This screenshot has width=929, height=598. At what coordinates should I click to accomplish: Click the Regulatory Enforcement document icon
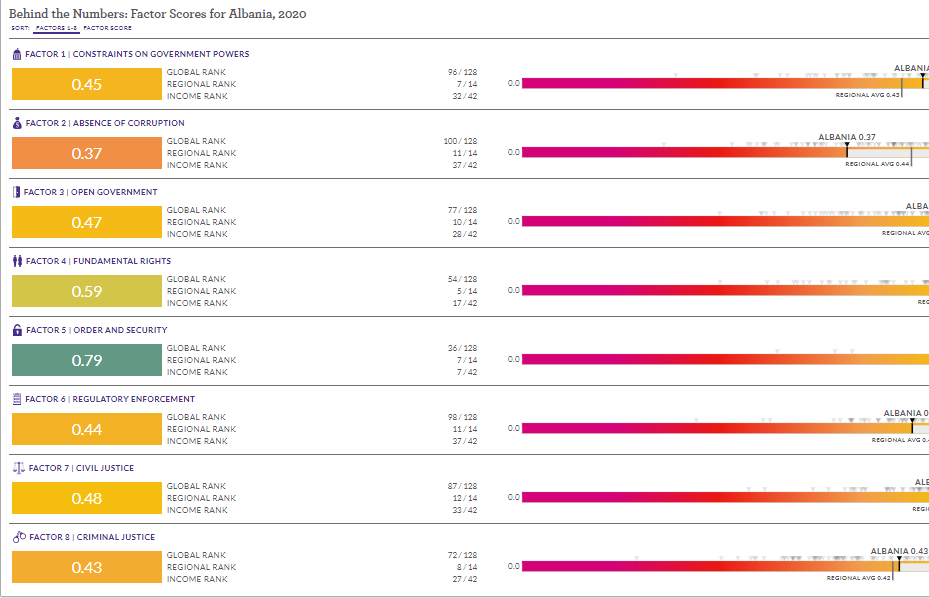[x=17, y=399]
